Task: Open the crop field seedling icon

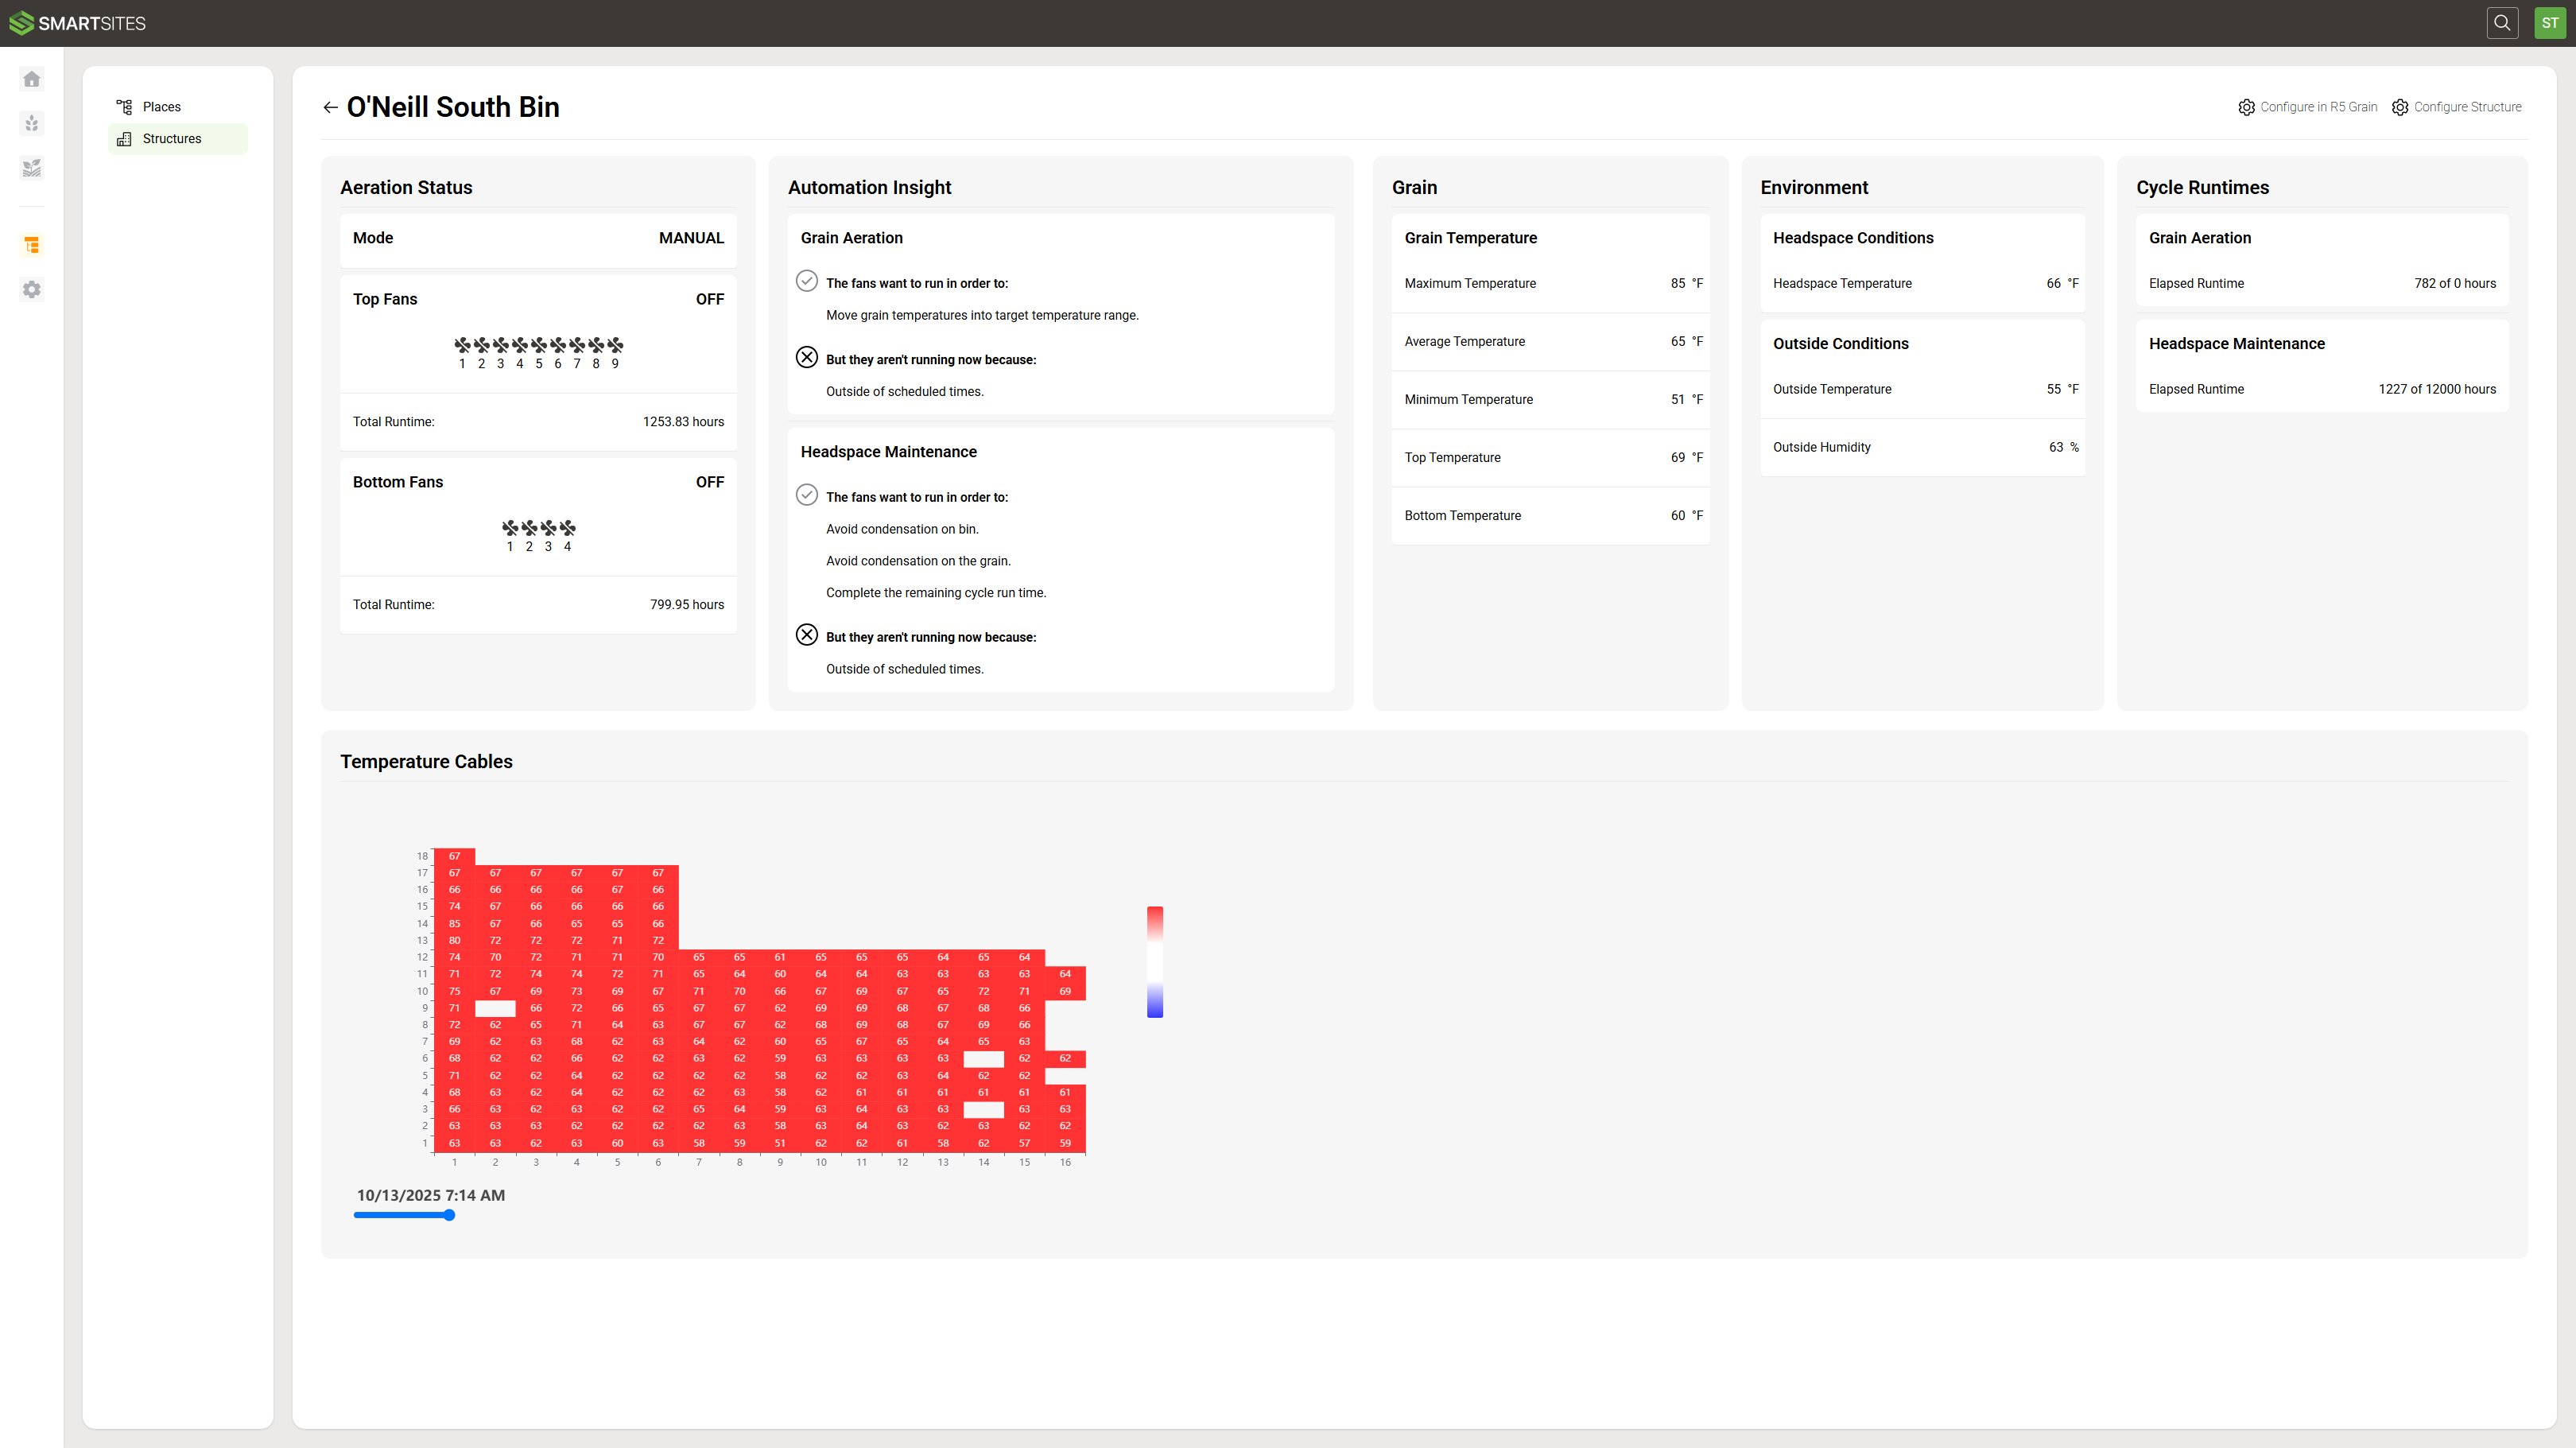Action: coord(32,168)
